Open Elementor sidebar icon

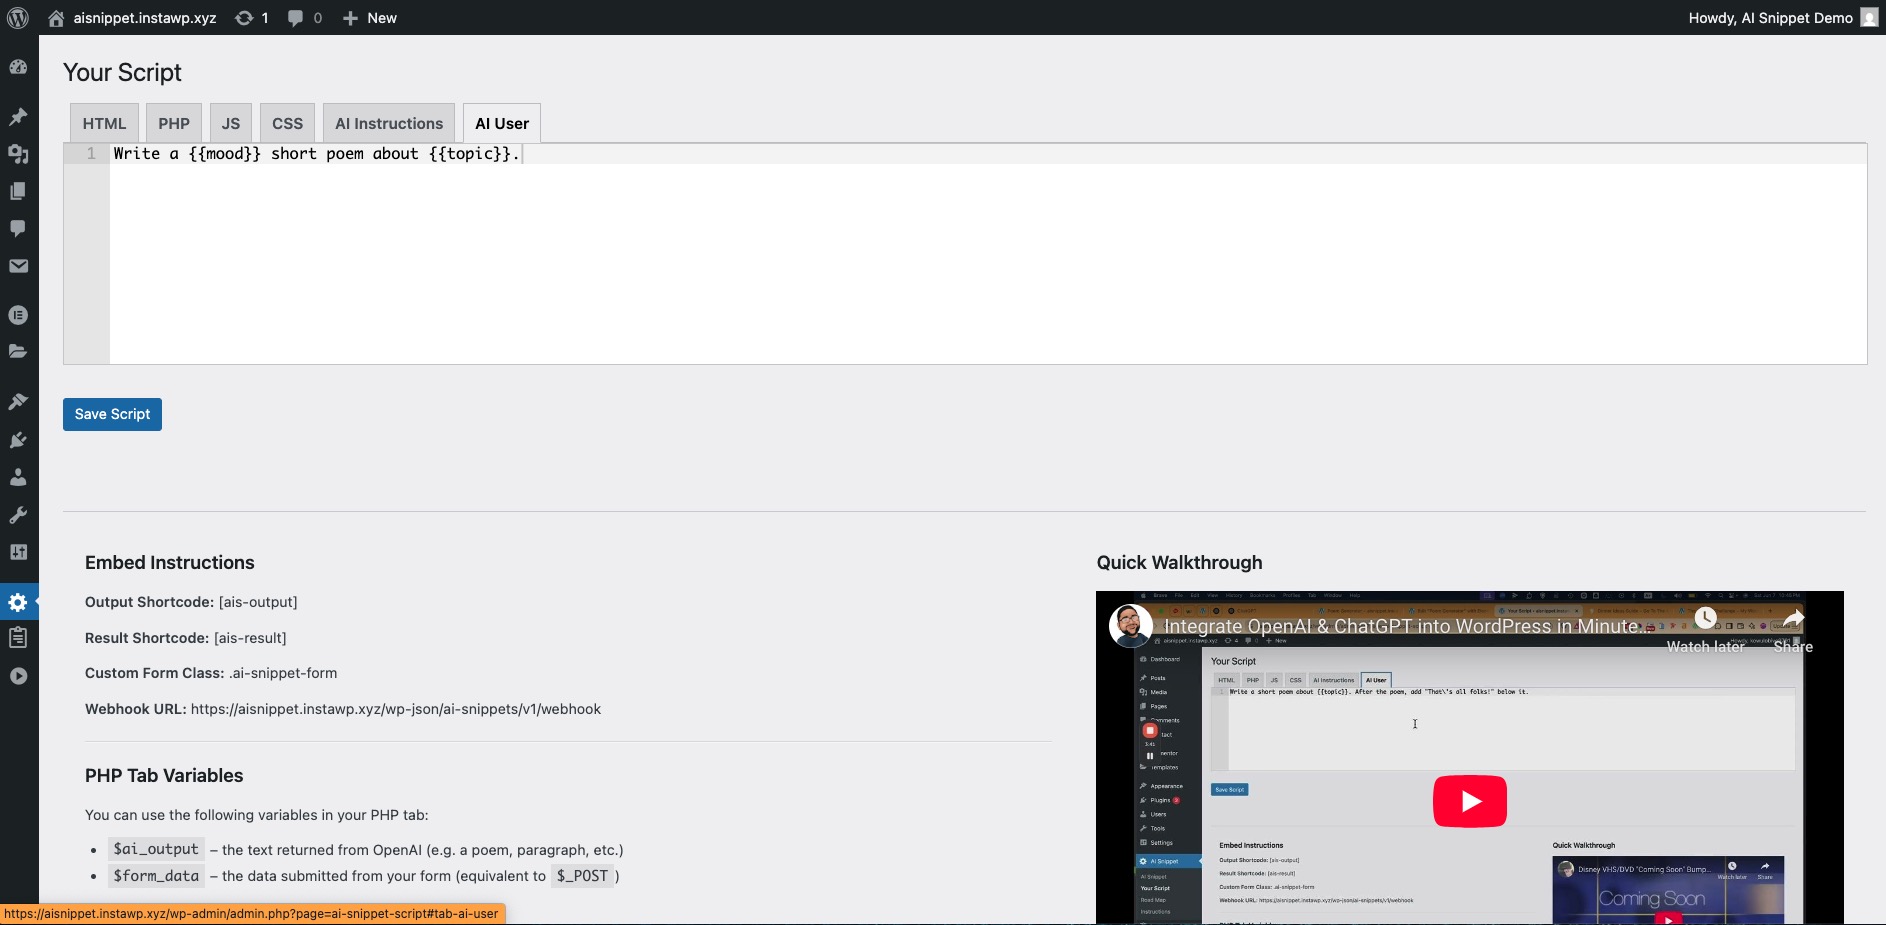click(x=18, y=315)
